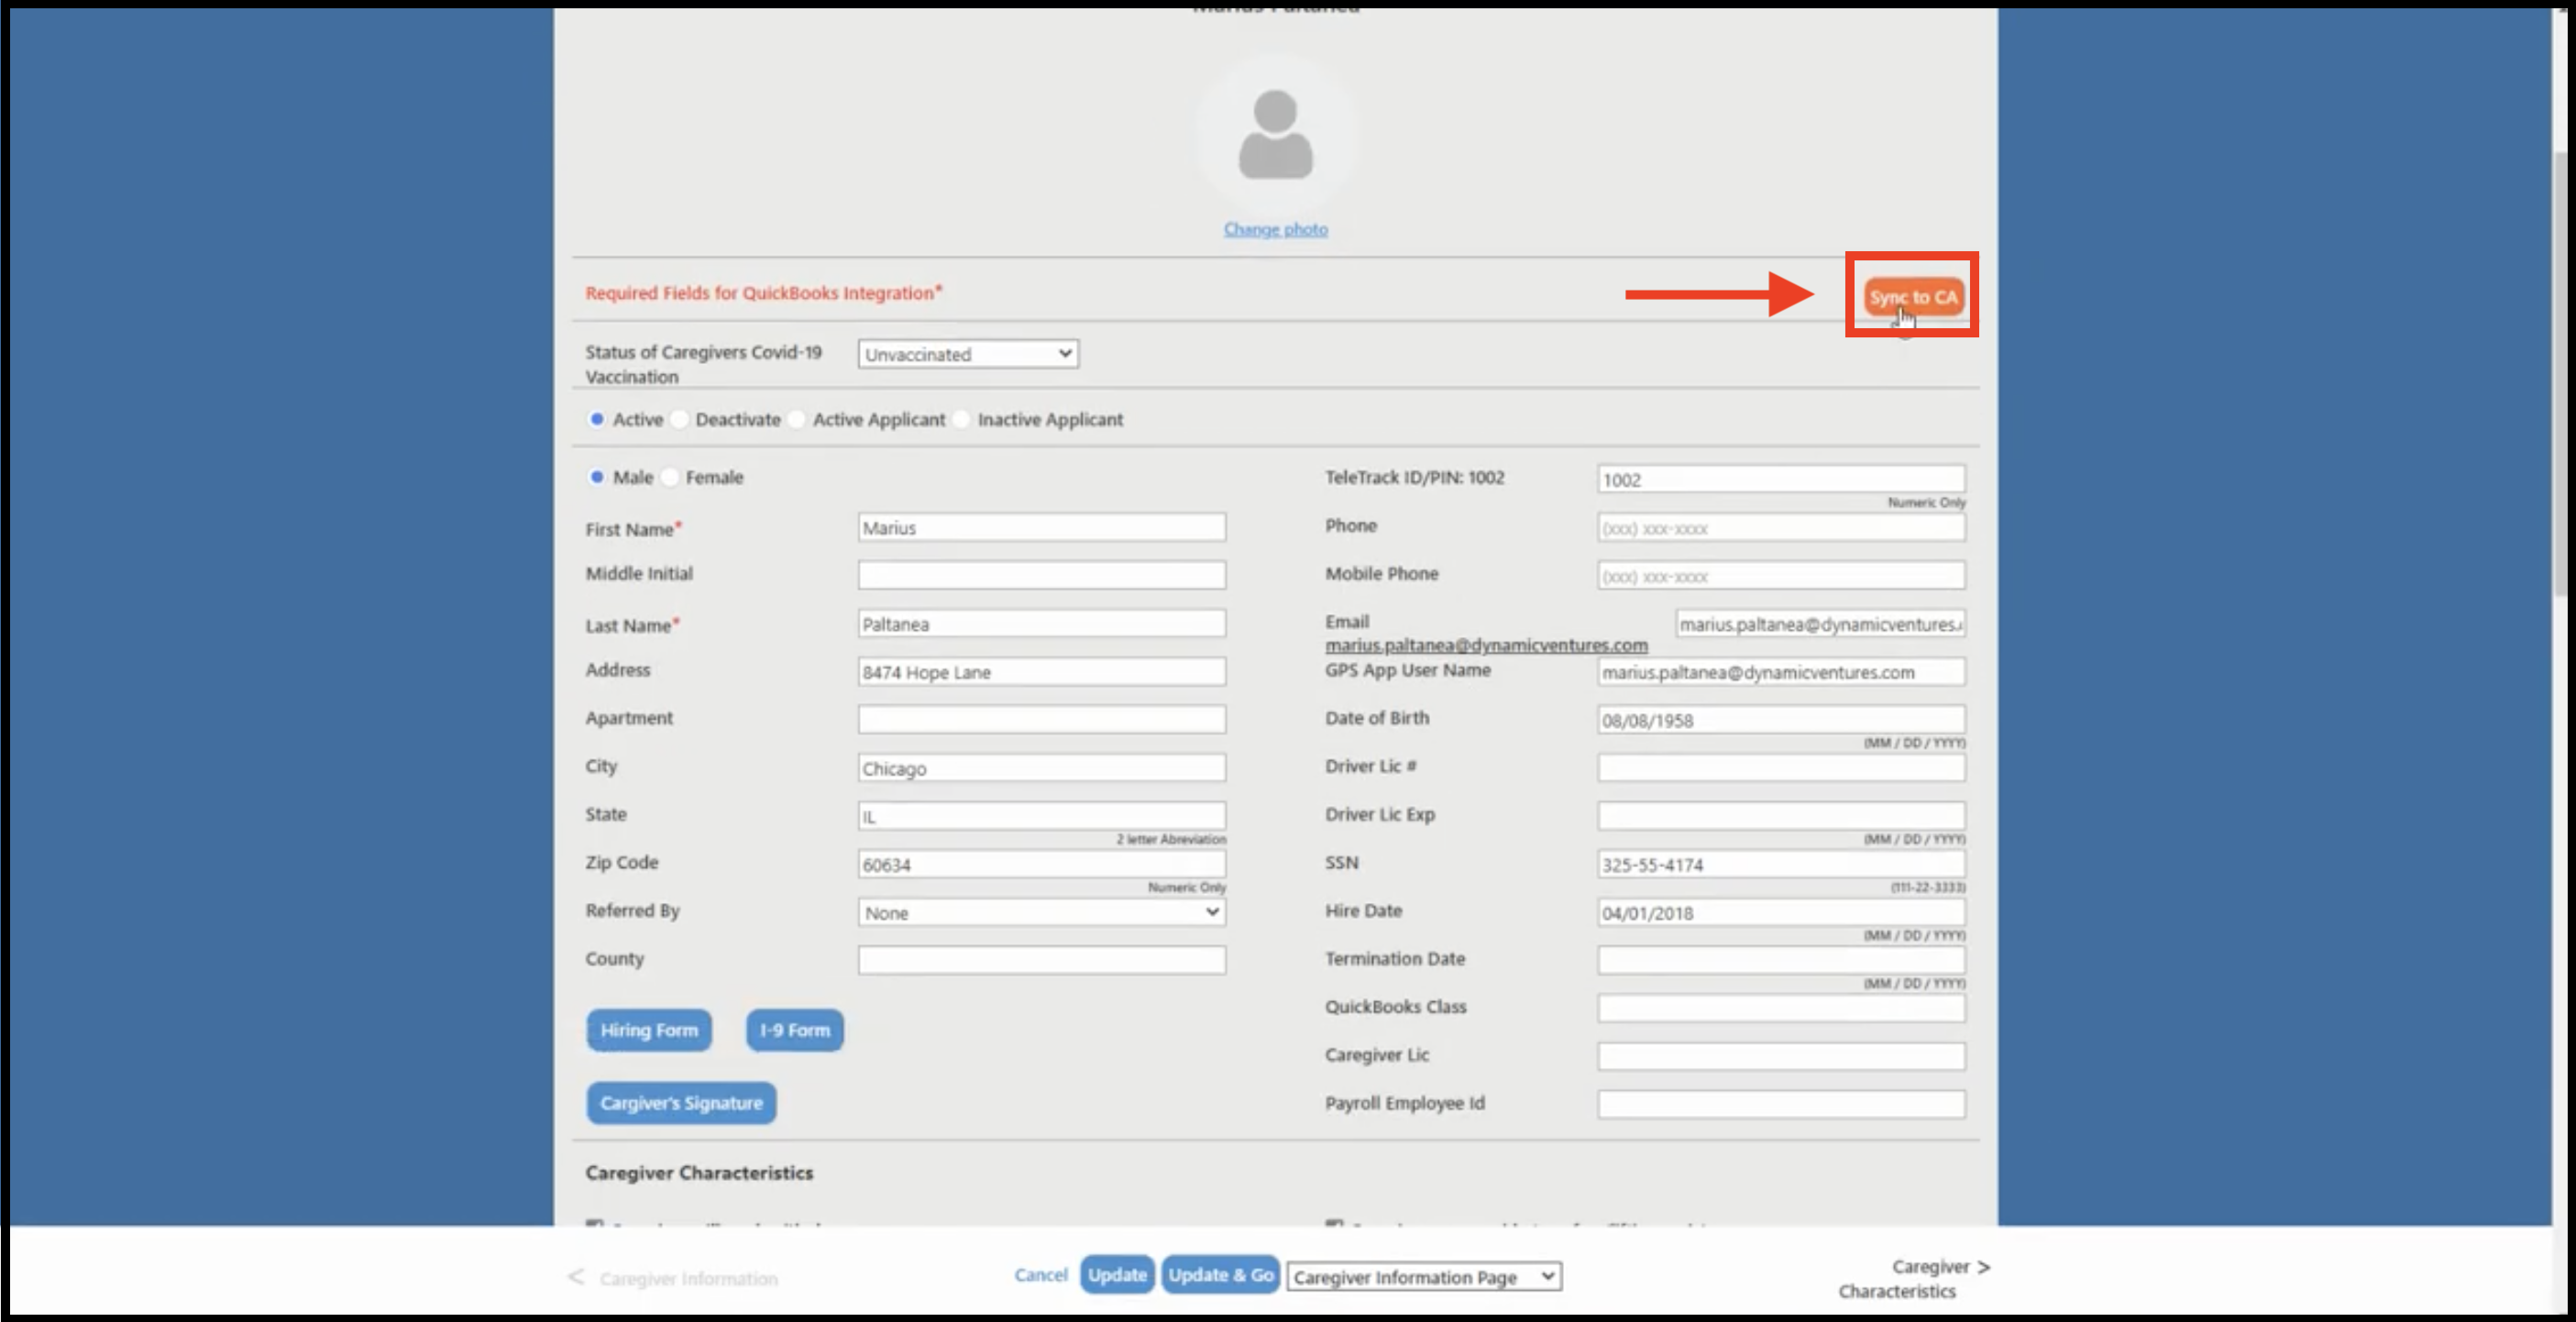Click the underlined email address link
The image size is (2576, 1322).
pos(1485,646)
